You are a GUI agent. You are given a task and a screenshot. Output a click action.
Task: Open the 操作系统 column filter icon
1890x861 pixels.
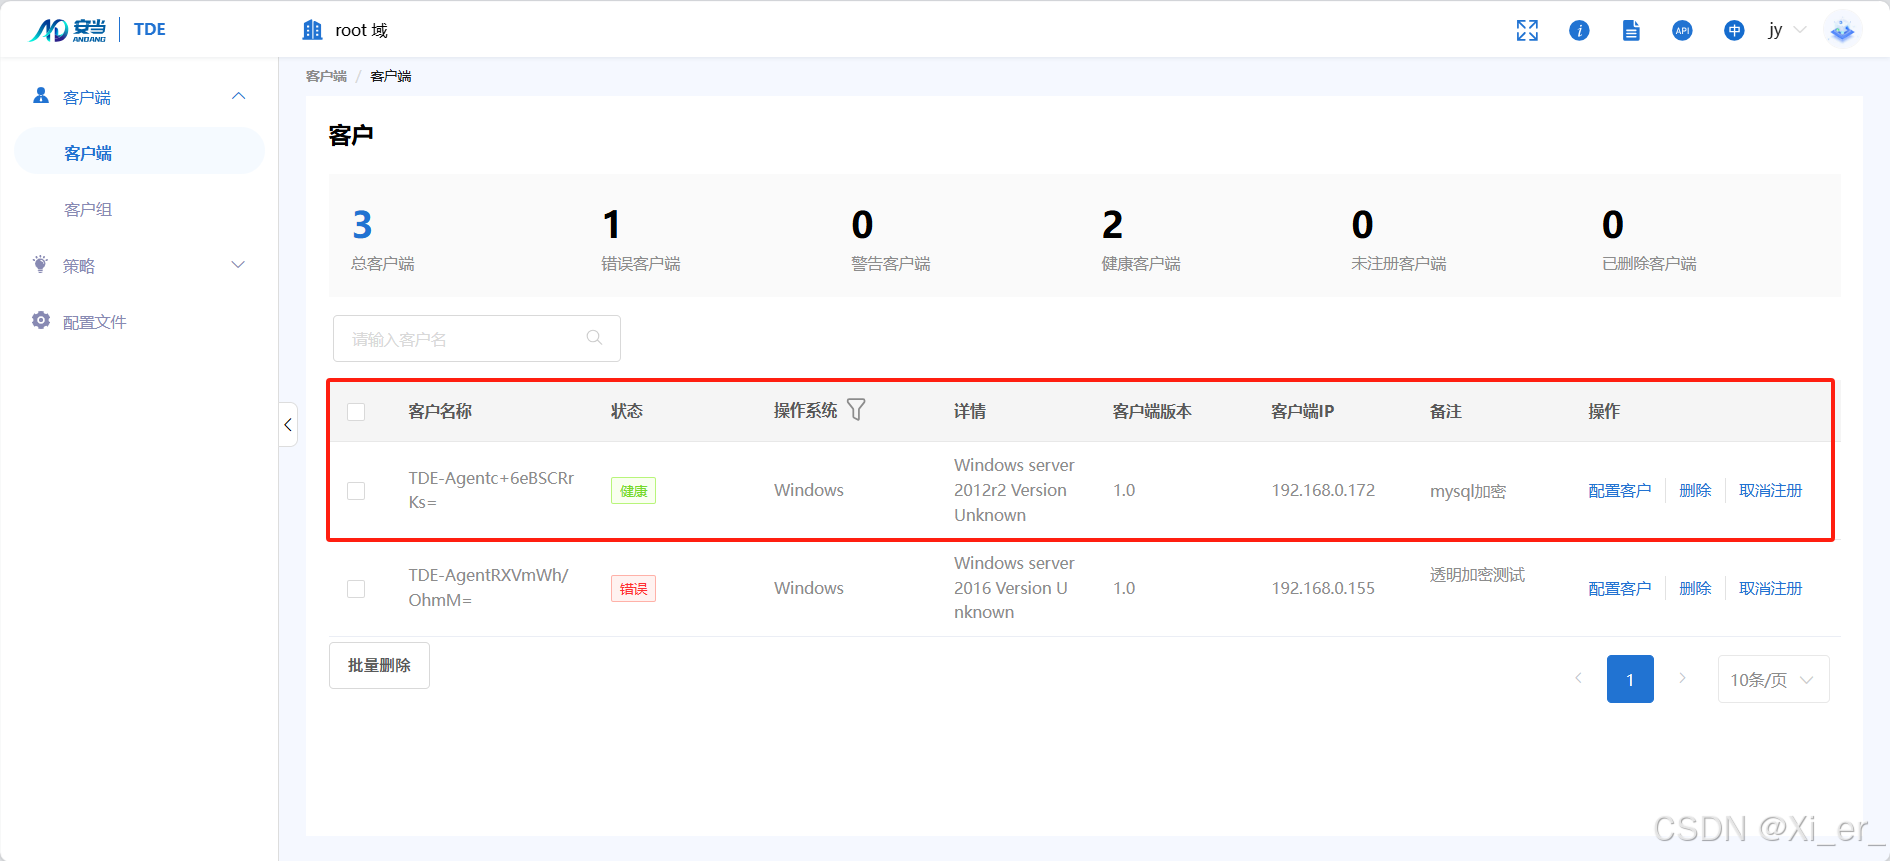(856, 410)
